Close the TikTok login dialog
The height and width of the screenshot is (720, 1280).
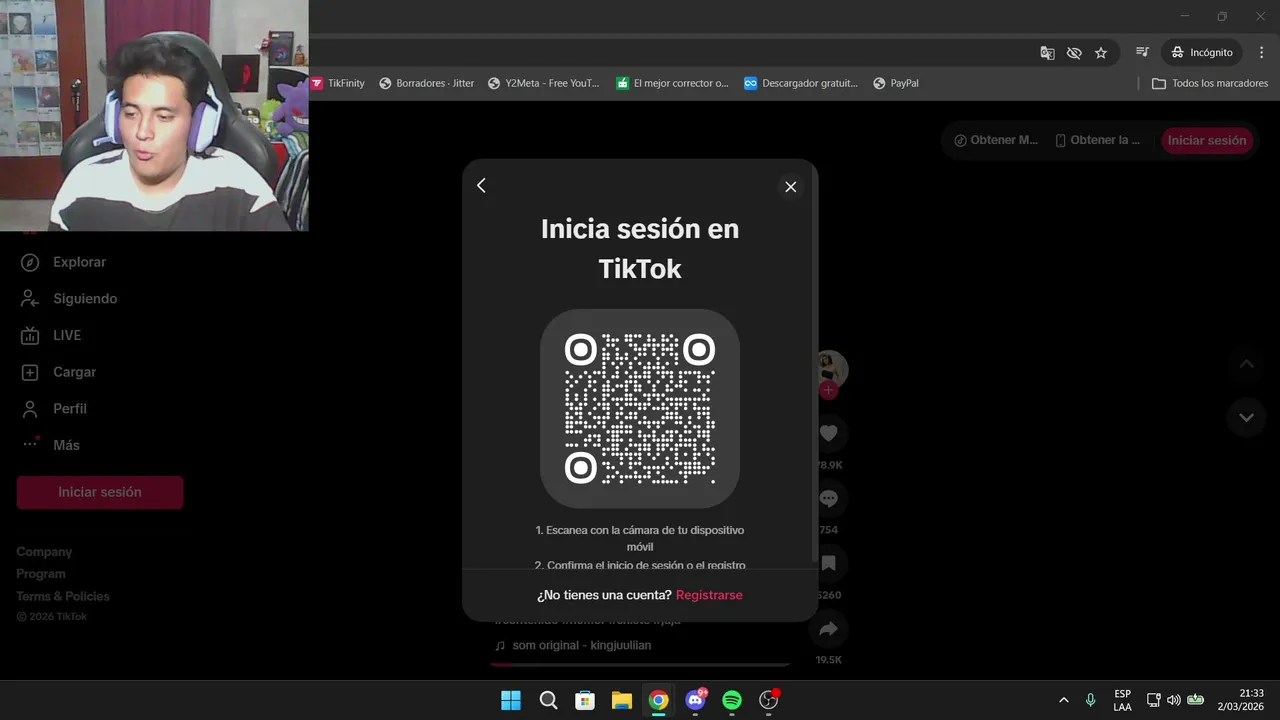coord(790,187)
